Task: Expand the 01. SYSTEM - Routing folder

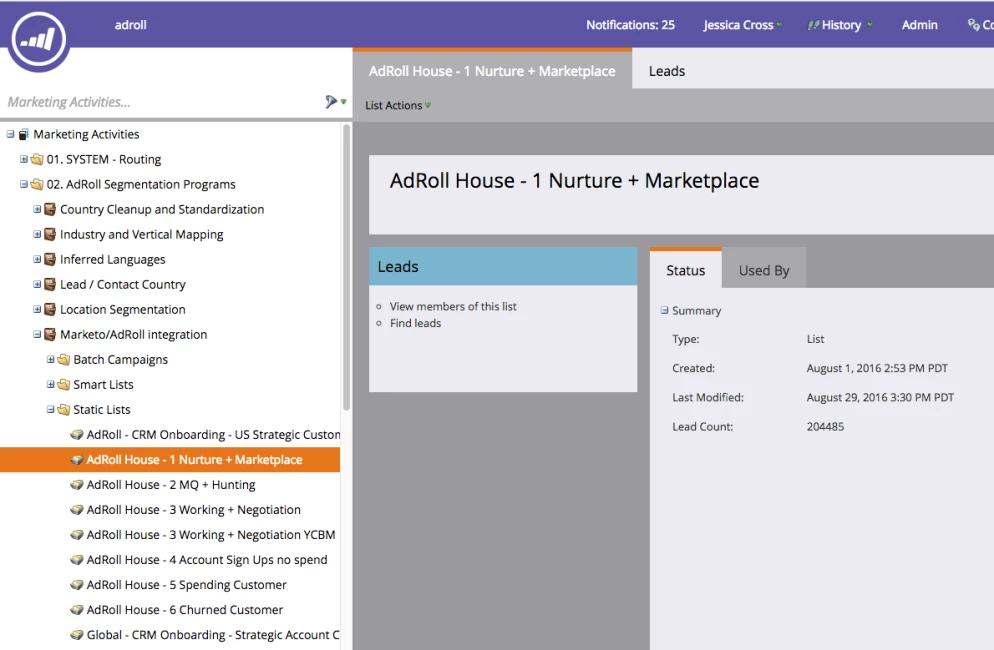Action: pos(23,159)
